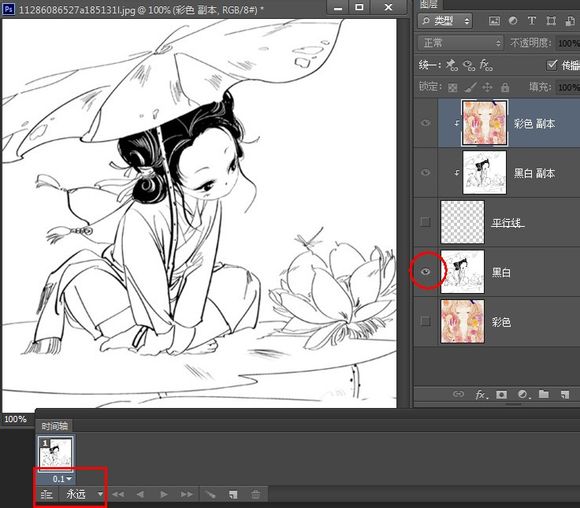580x508 pixels.
Task: Click the 黑白 layer name
Action: point(501,272)
